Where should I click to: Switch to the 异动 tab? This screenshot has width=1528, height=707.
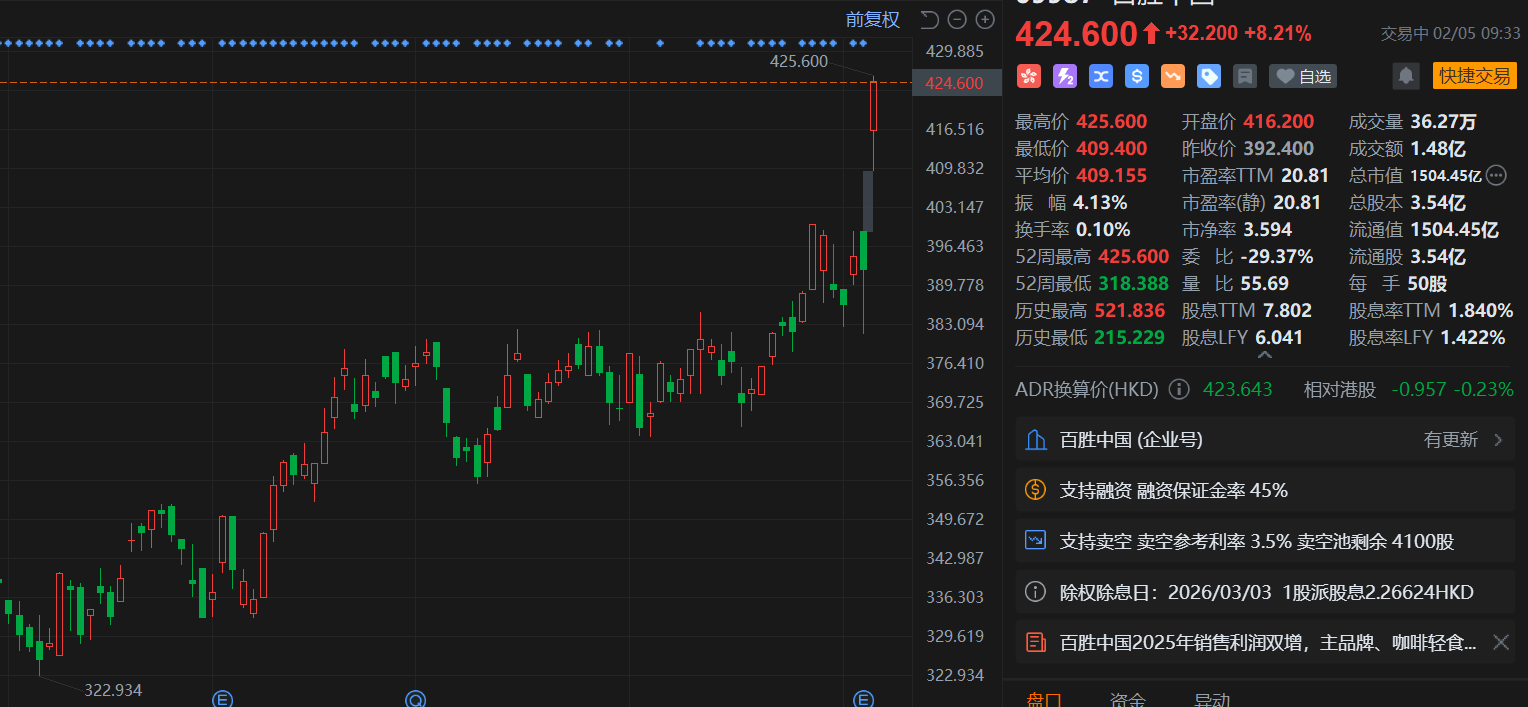(x=1212, y=699)
